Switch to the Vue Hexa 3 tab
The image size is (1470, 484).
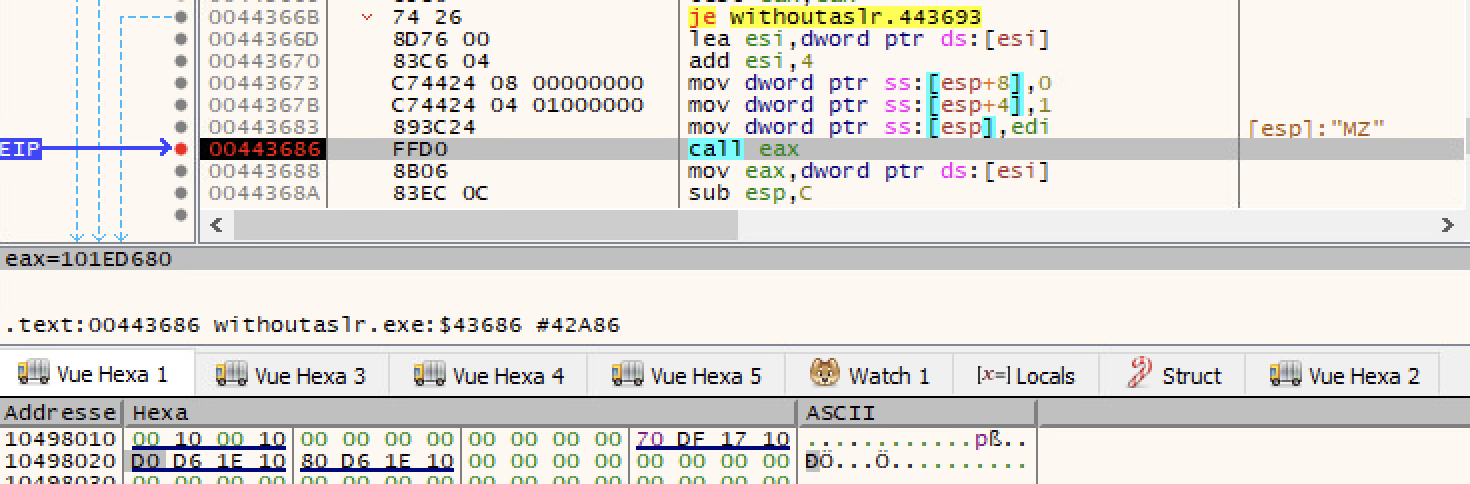point(293,375)
